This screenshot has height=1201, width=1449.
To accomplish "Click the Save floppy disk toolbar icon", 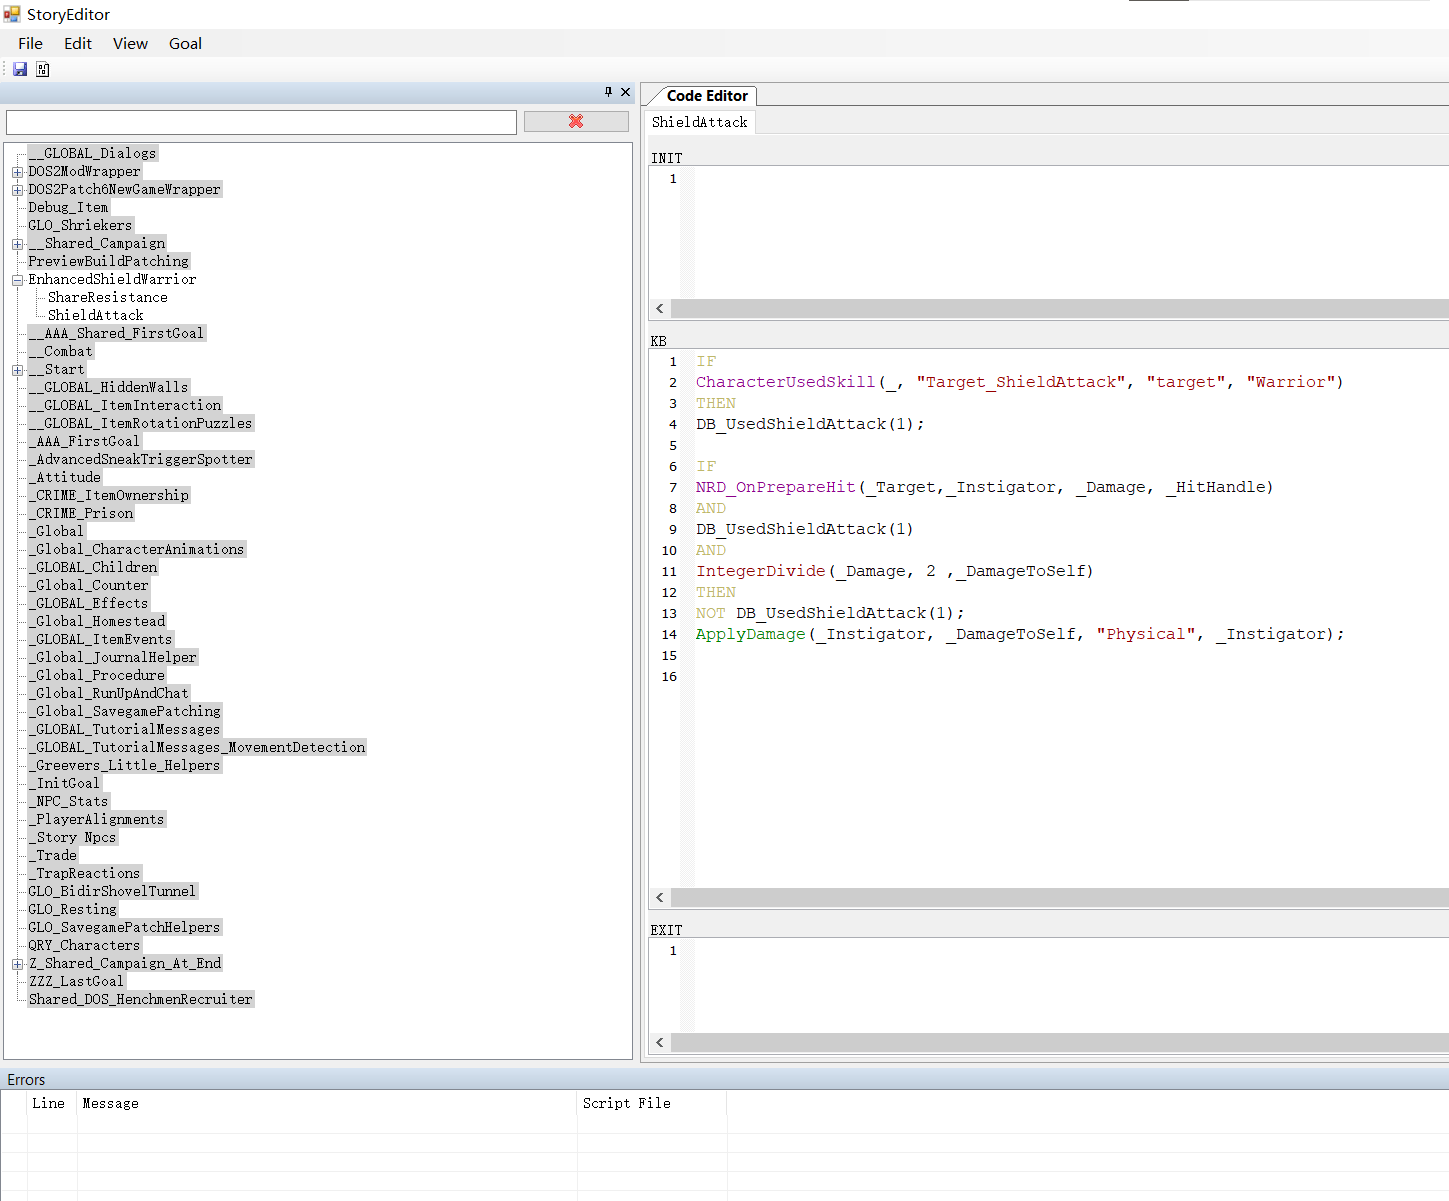I will tap(20, 69).
